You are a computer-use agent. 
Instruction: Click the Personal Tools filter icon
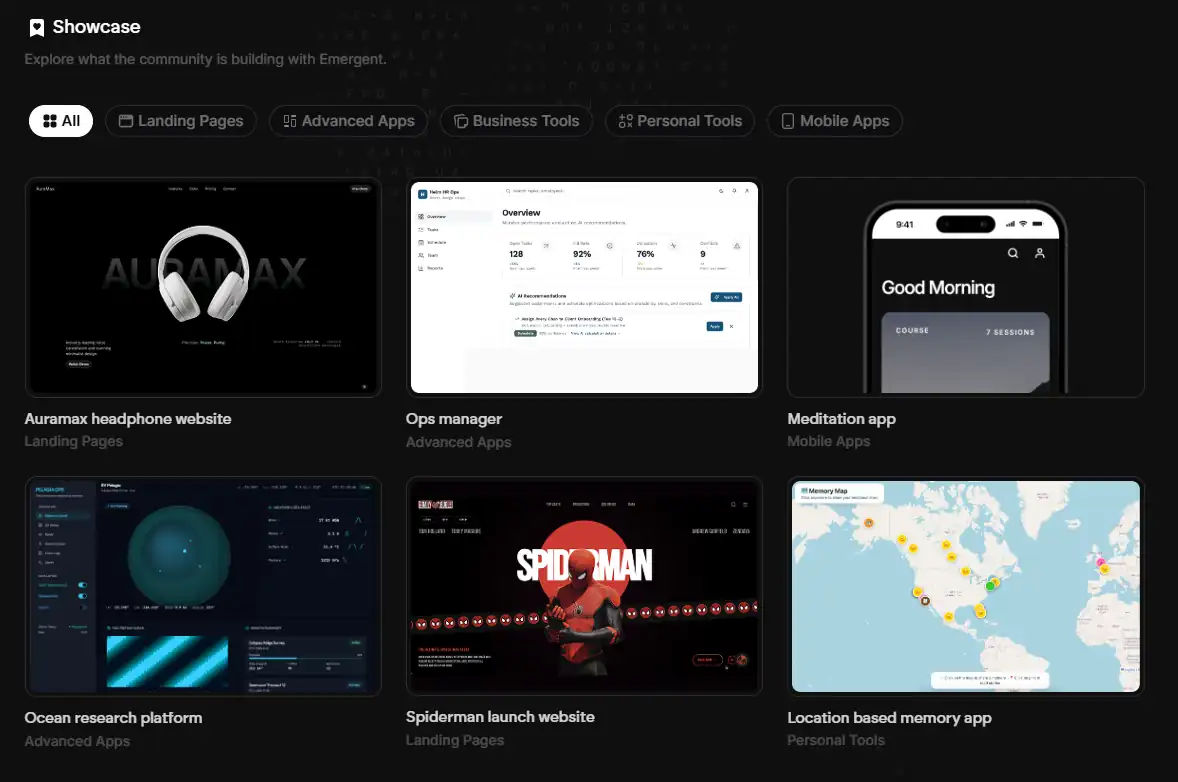(x=626, y=121)
